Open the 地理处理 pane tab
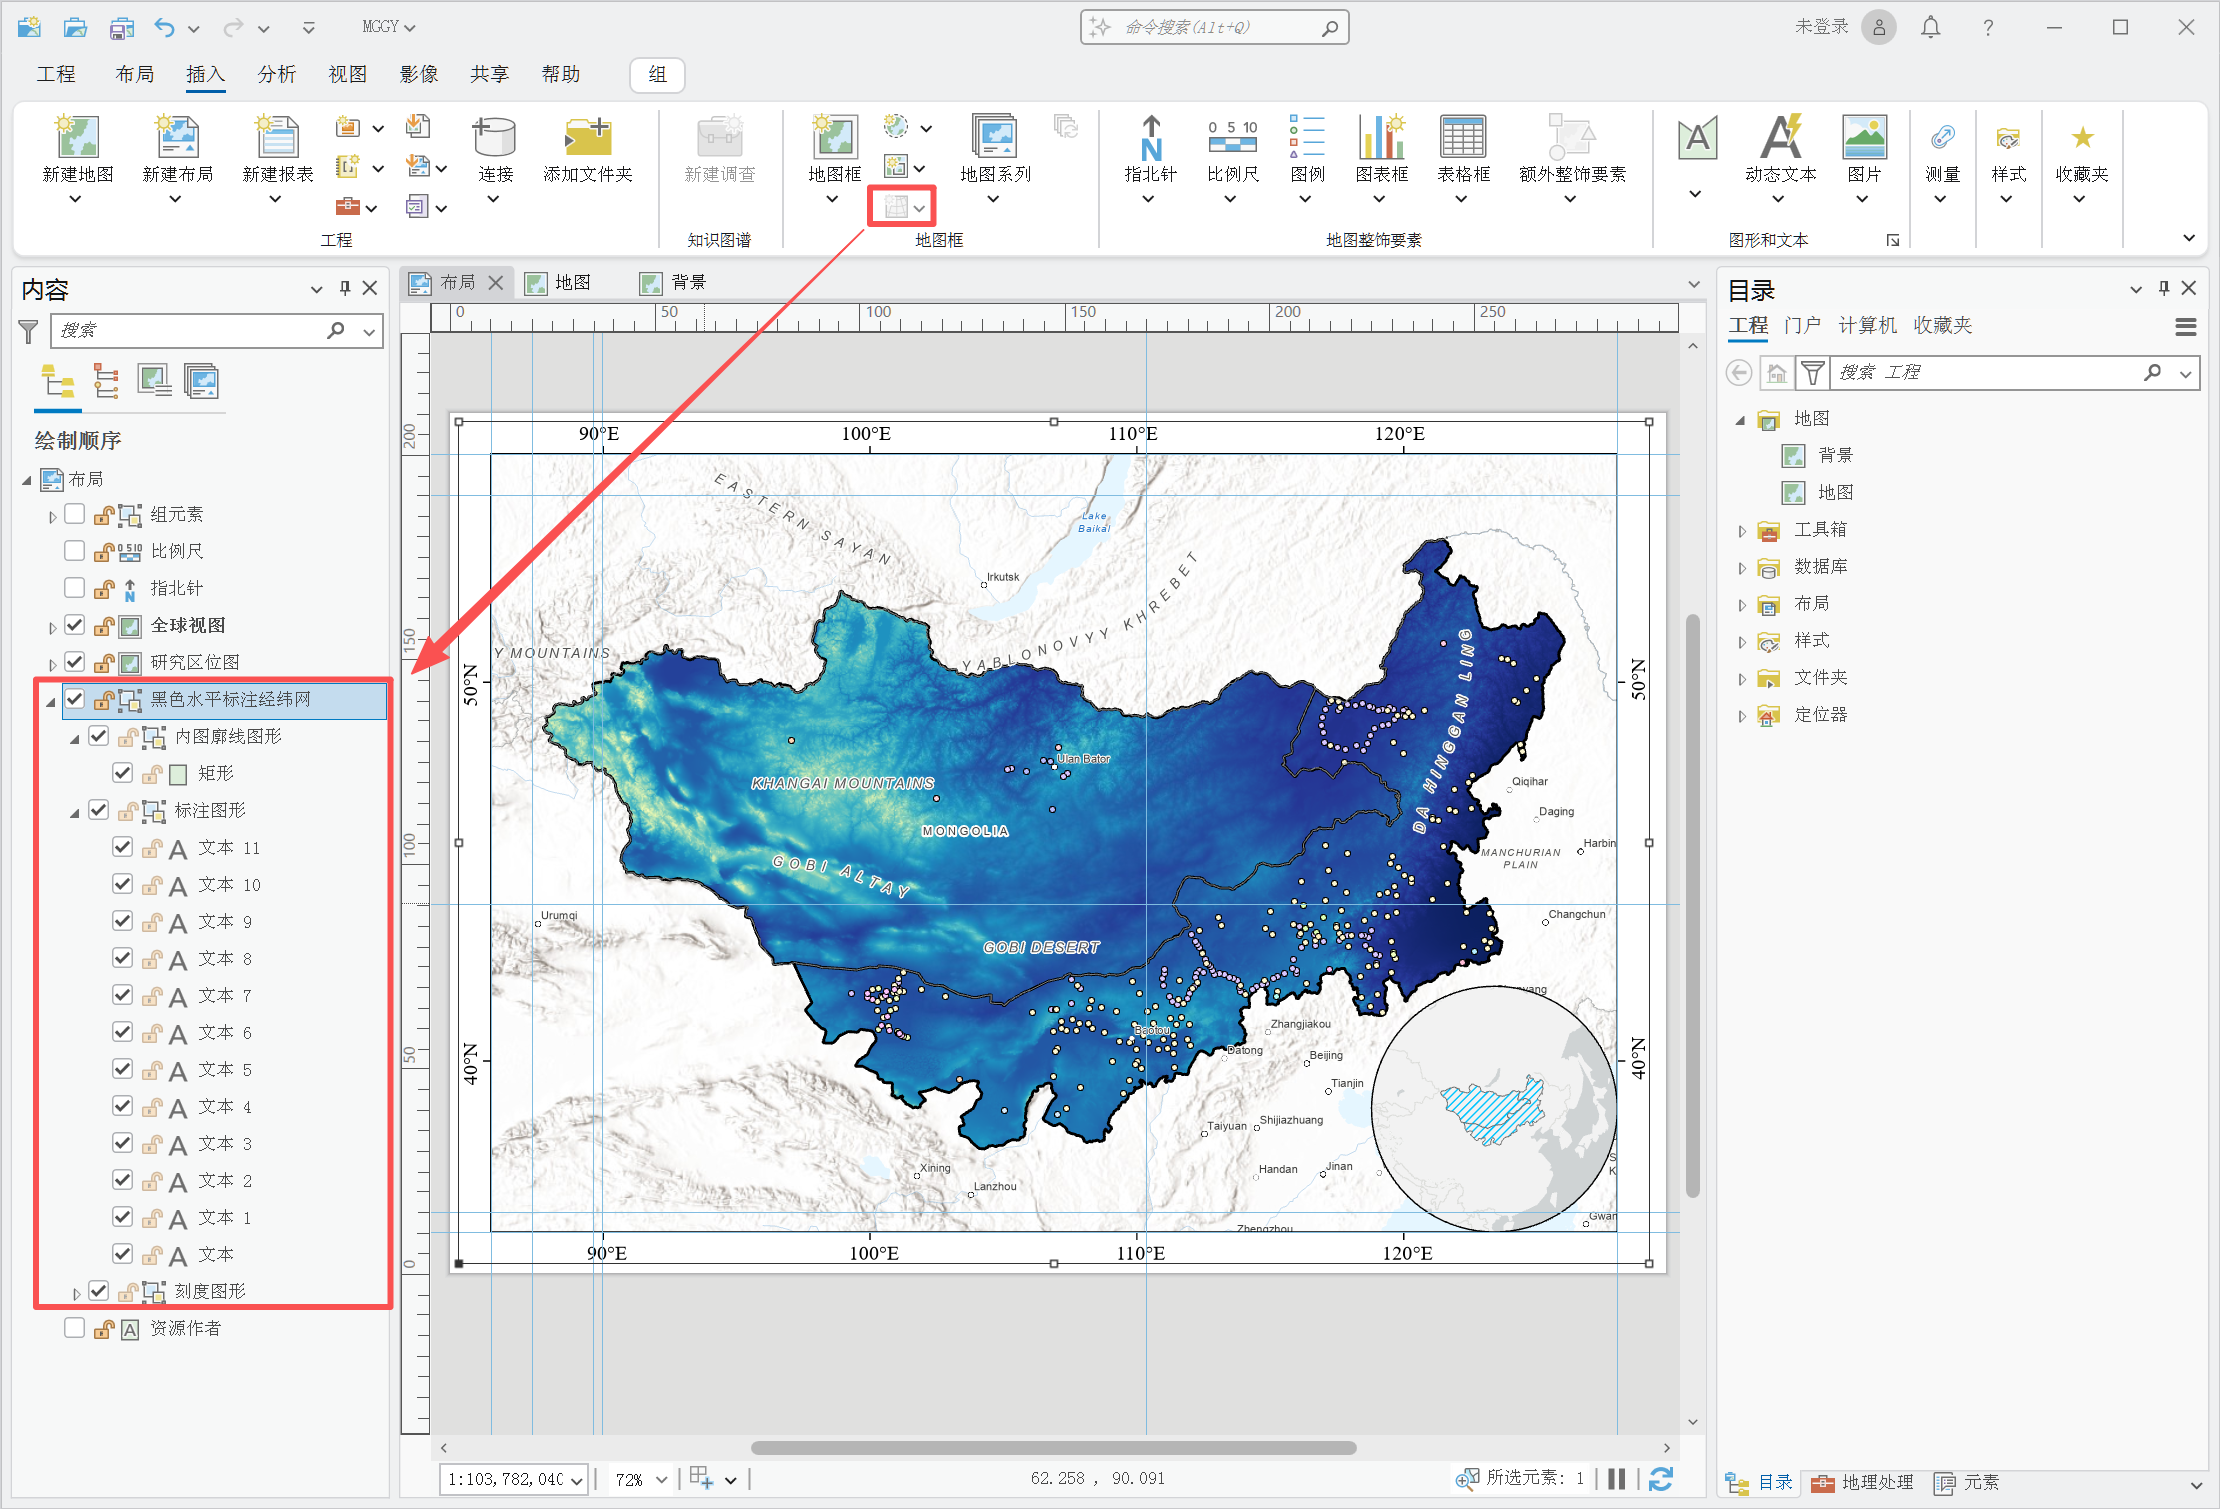Screen dimensions: 2220x1509 tap(1863, 1483)
